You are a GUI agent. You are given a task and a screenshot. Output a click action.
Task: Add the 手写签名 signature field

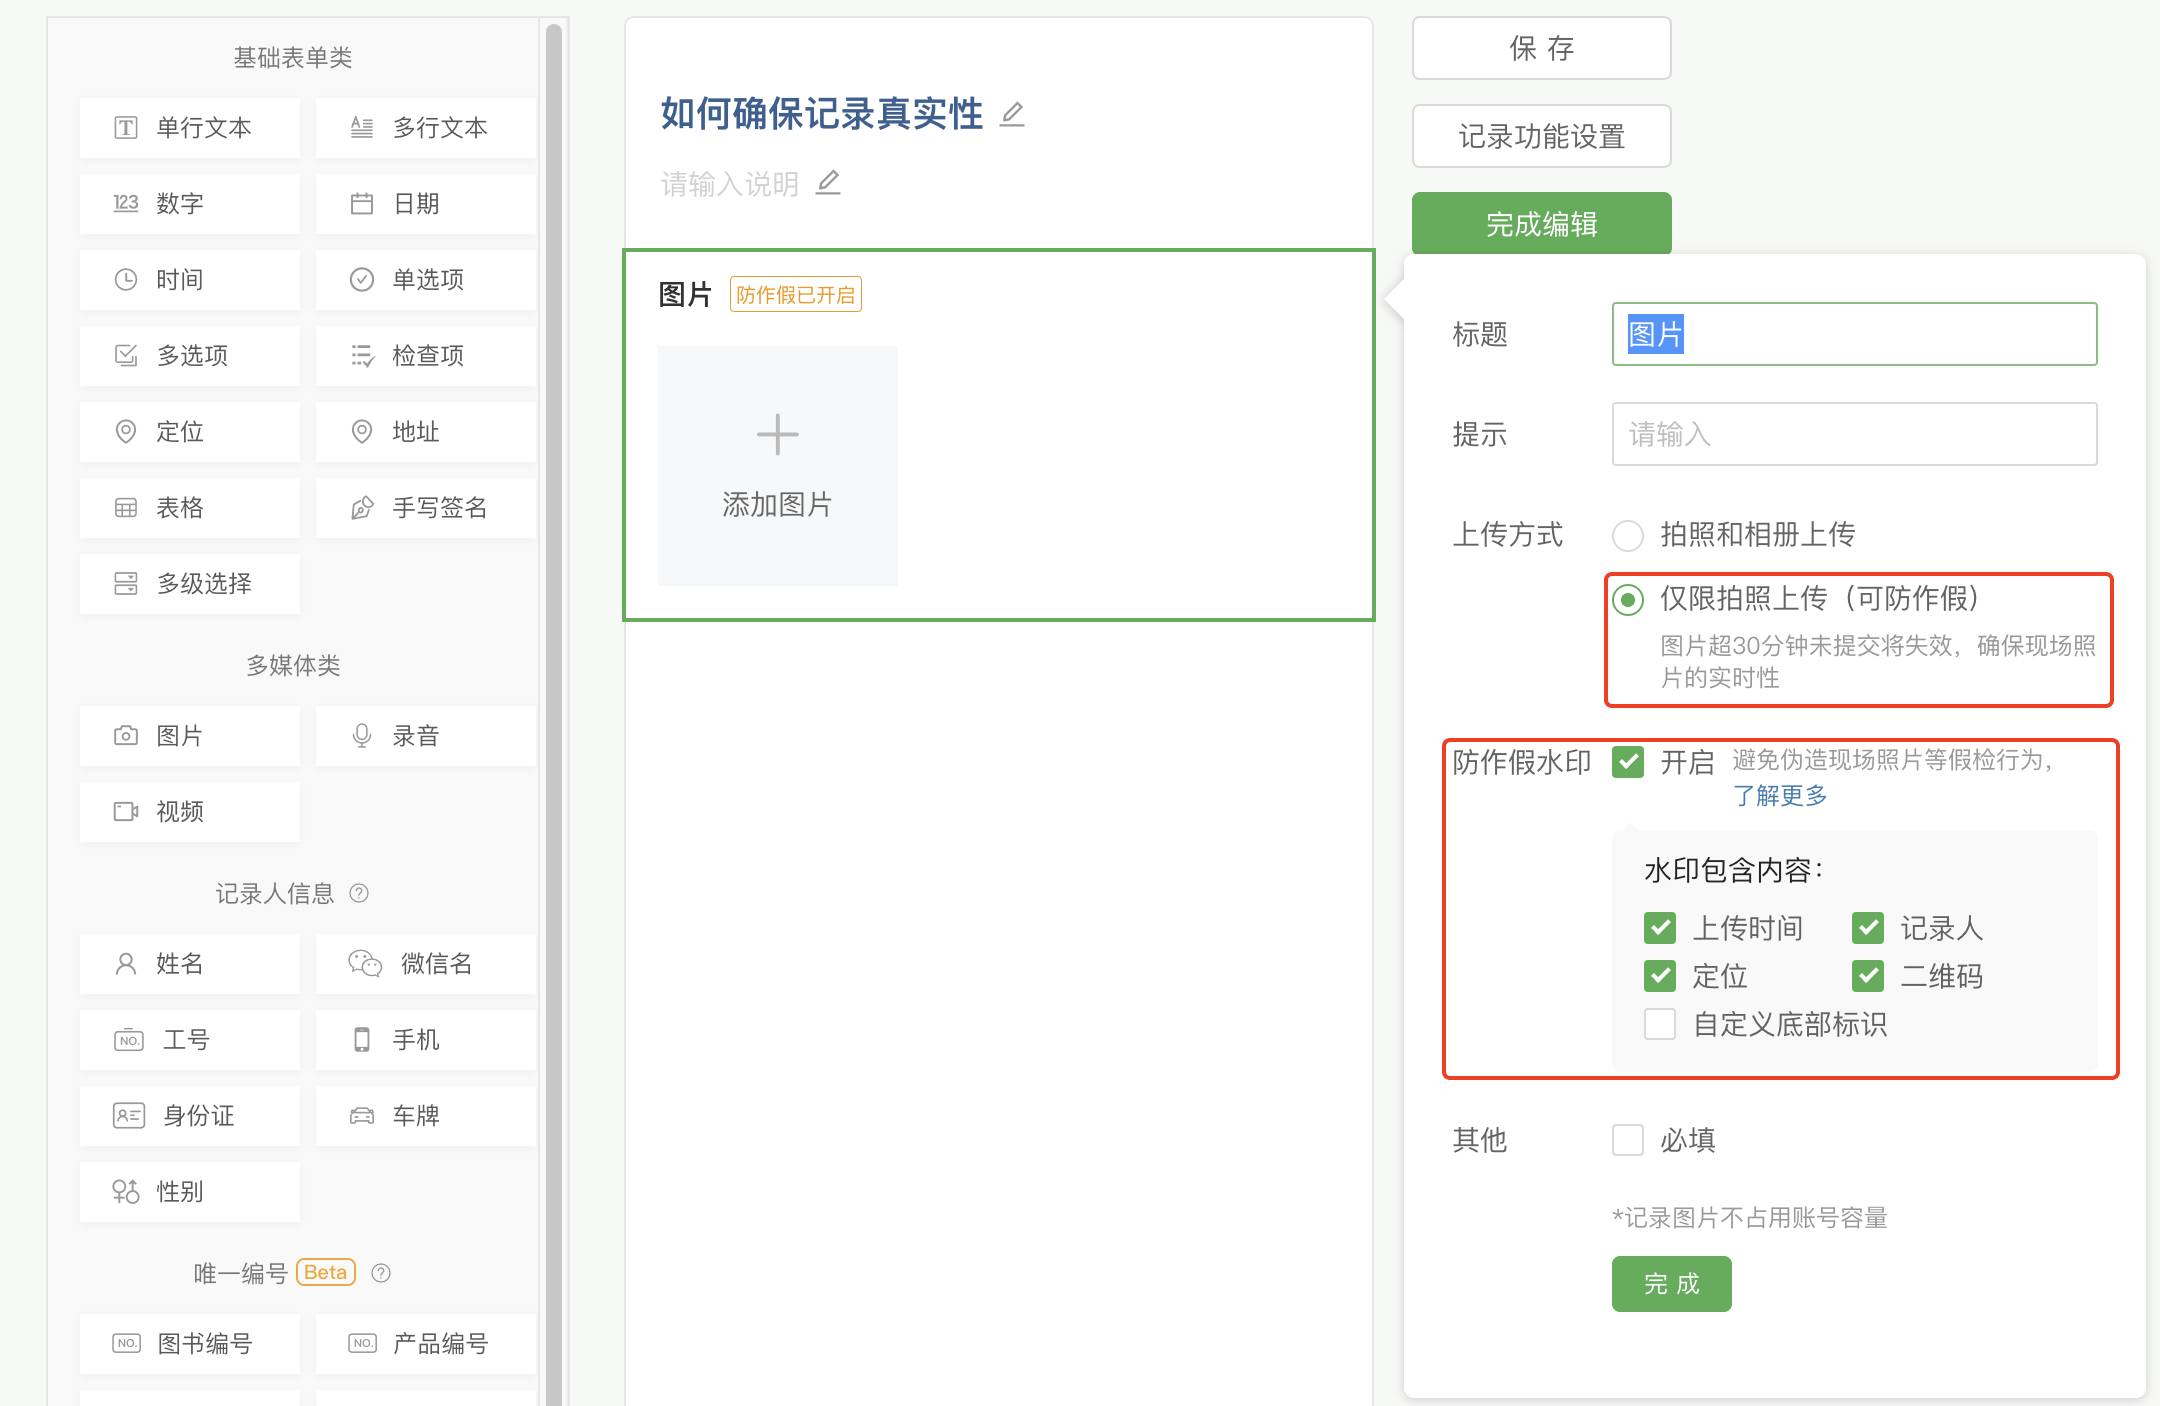click(x=426, y=508)
